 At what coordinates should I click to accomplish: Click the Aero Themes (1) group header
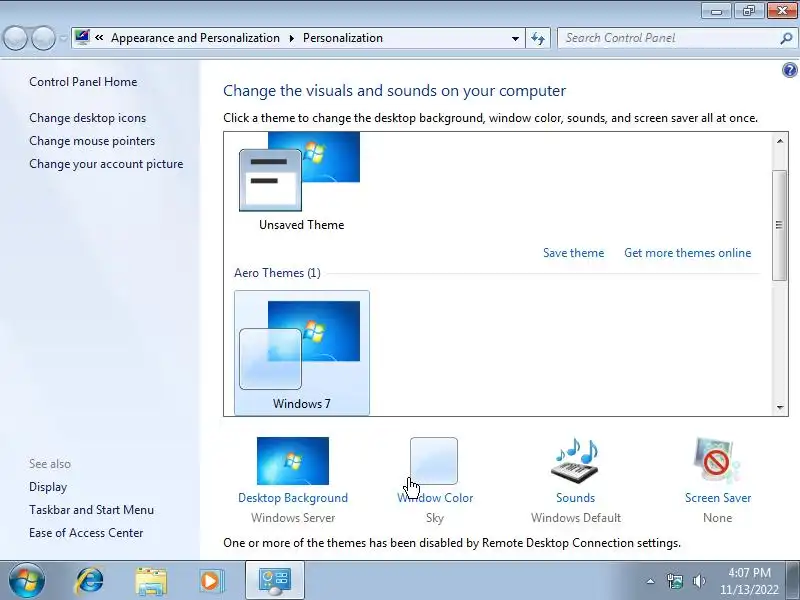[x=278, y=273]
